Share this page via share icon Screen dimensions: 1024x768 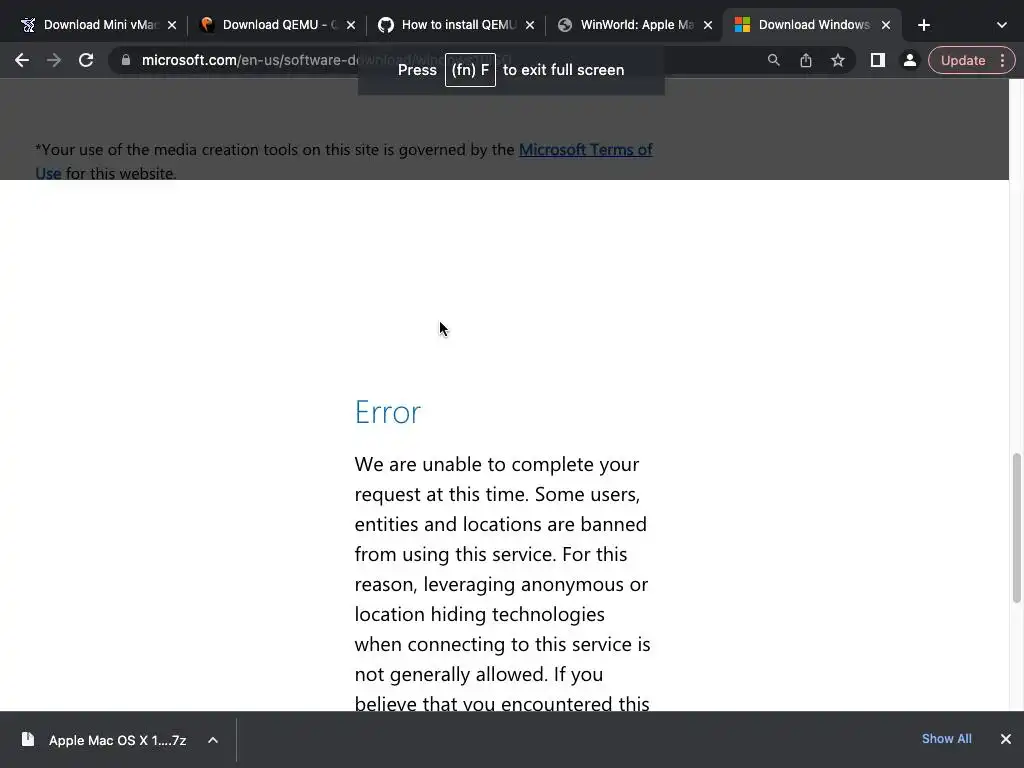pyautogui.click(x=805, y=60)
